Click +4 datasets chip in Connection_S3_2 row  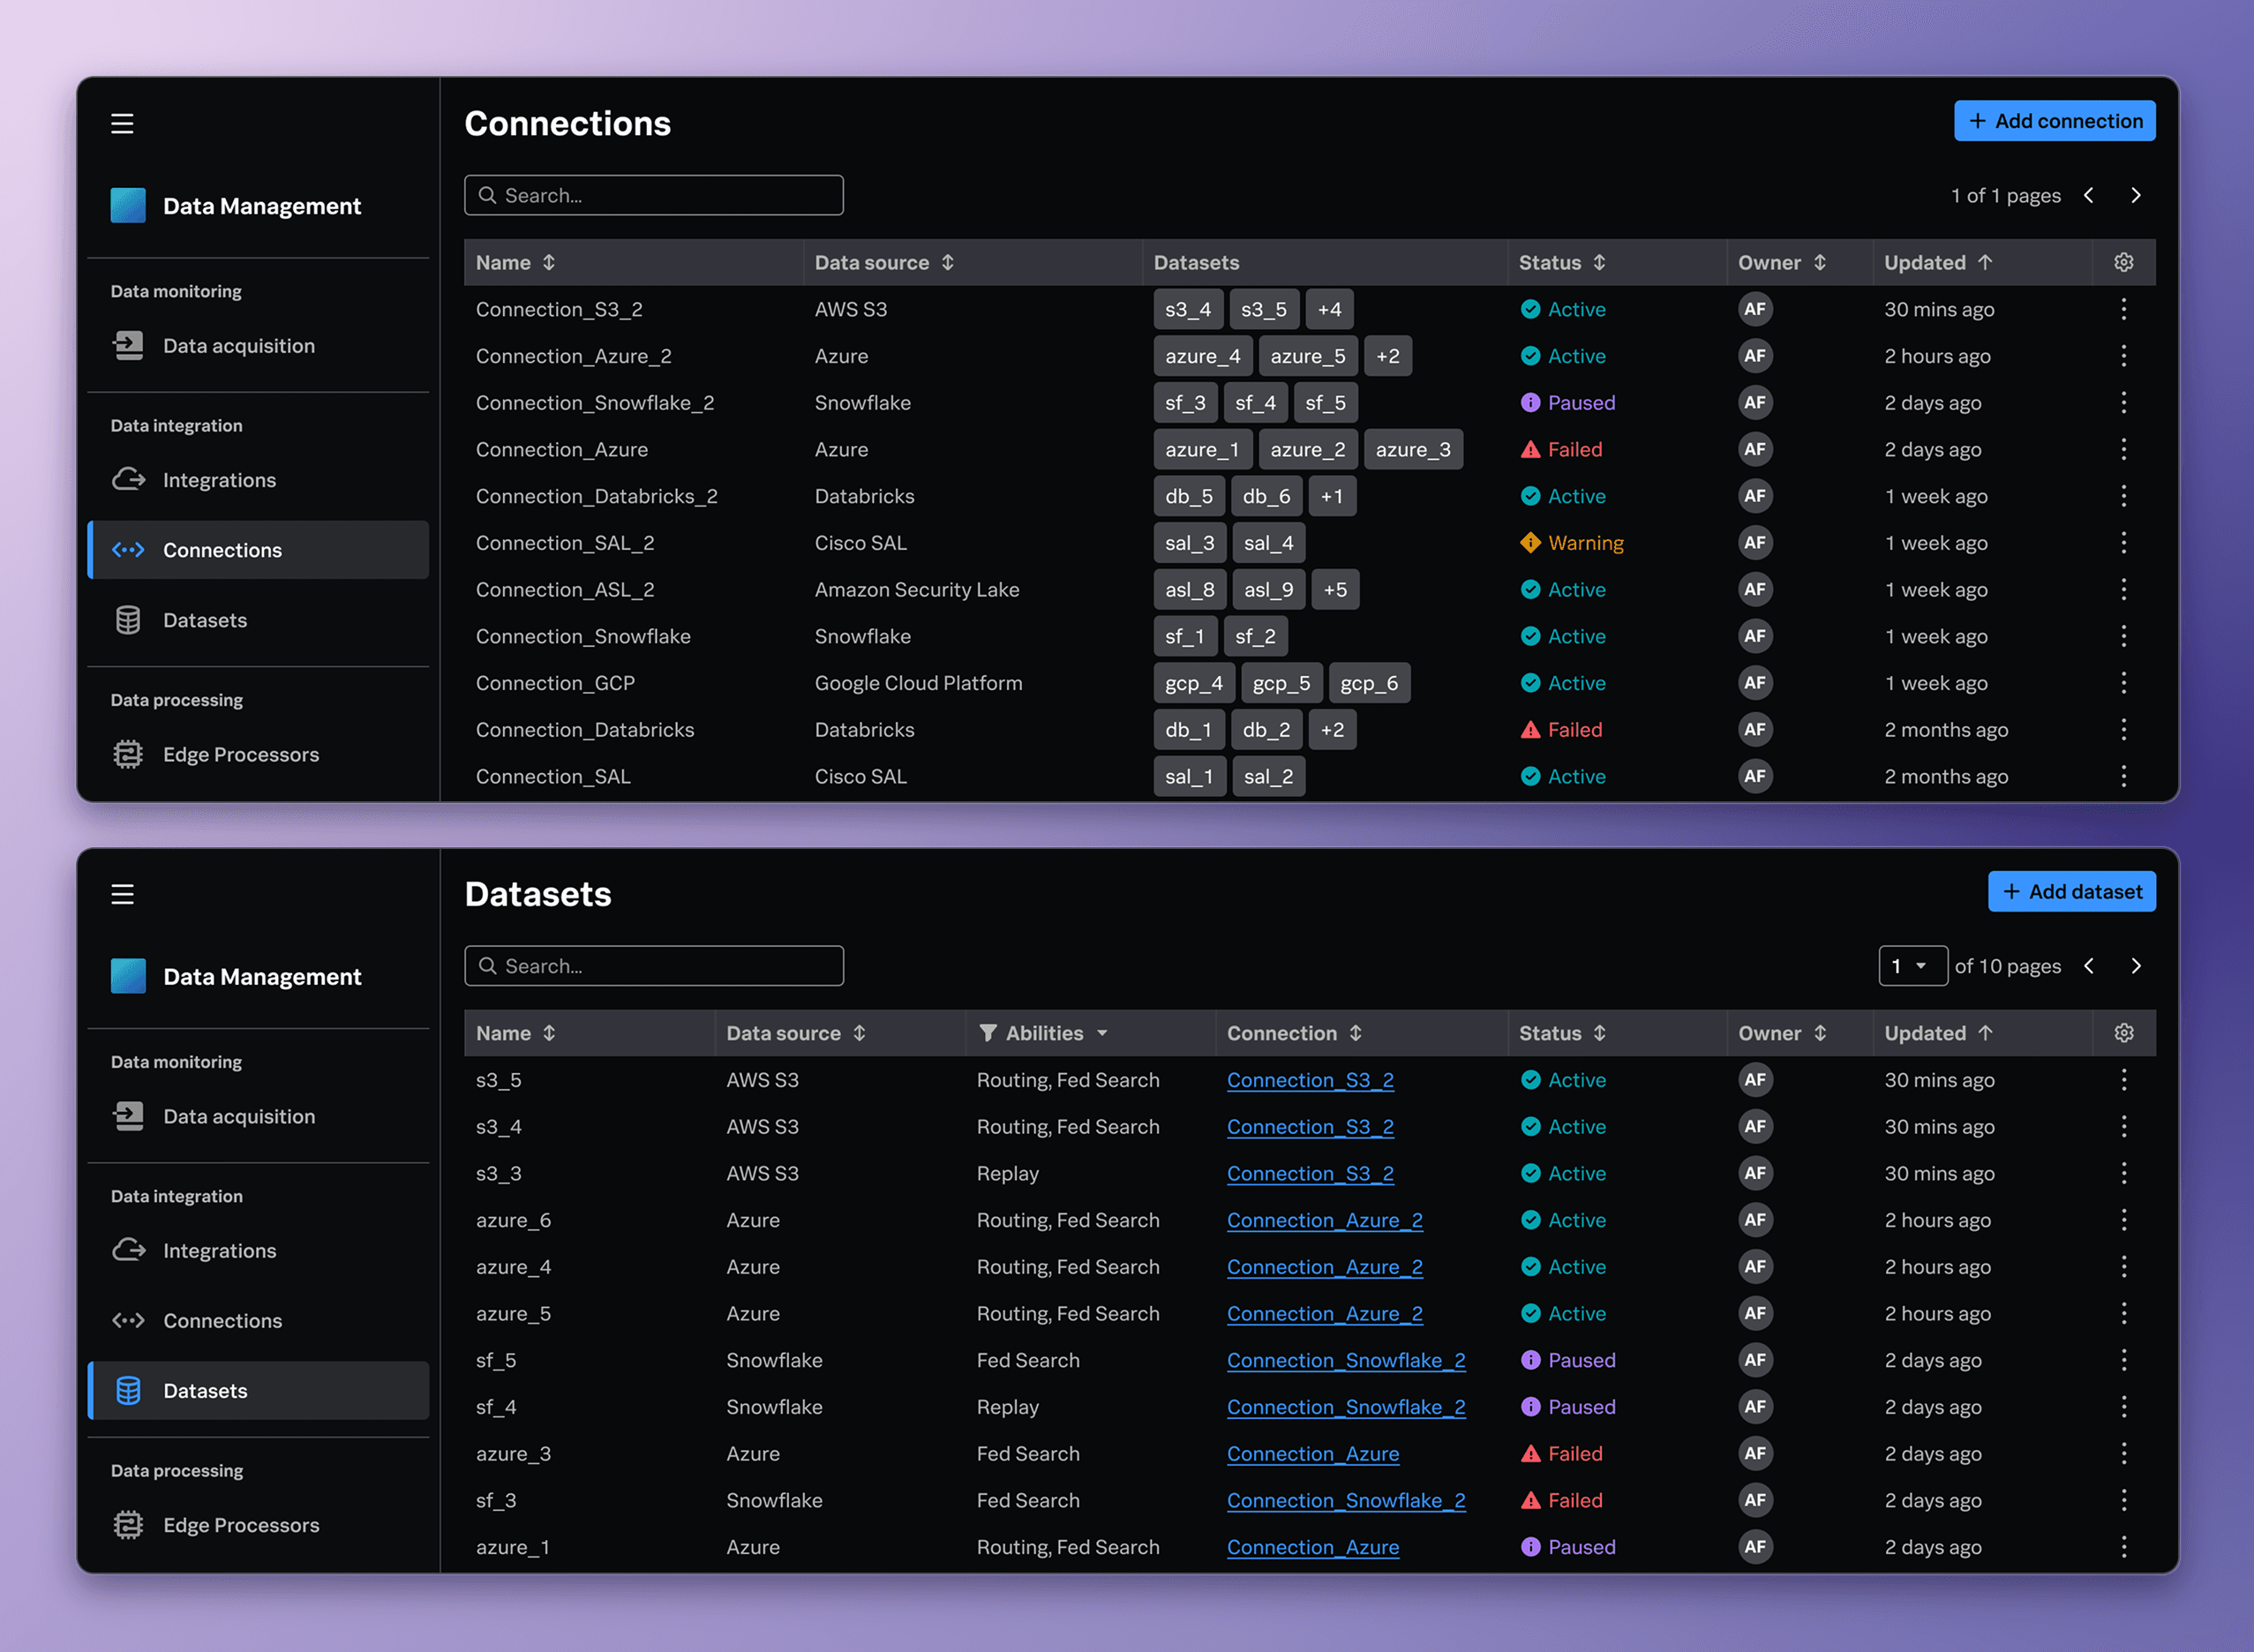[1329, 309]
